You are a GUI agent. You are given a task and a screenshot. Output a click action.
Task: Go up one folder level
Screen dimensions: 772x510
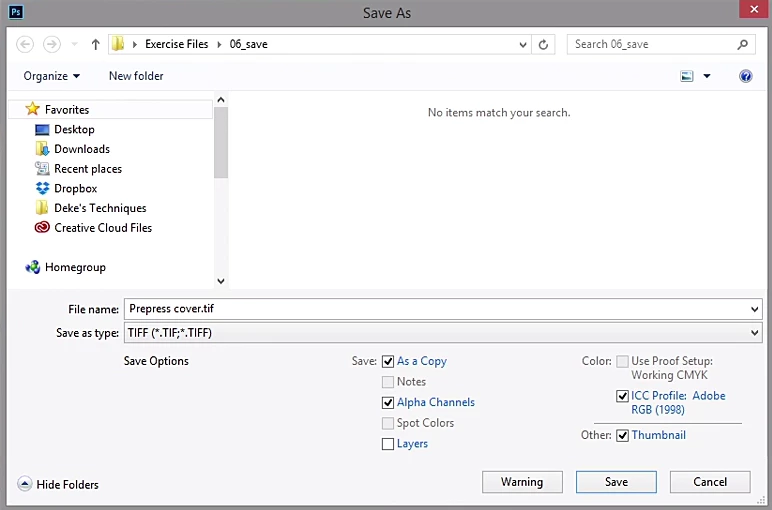[96, 44]
